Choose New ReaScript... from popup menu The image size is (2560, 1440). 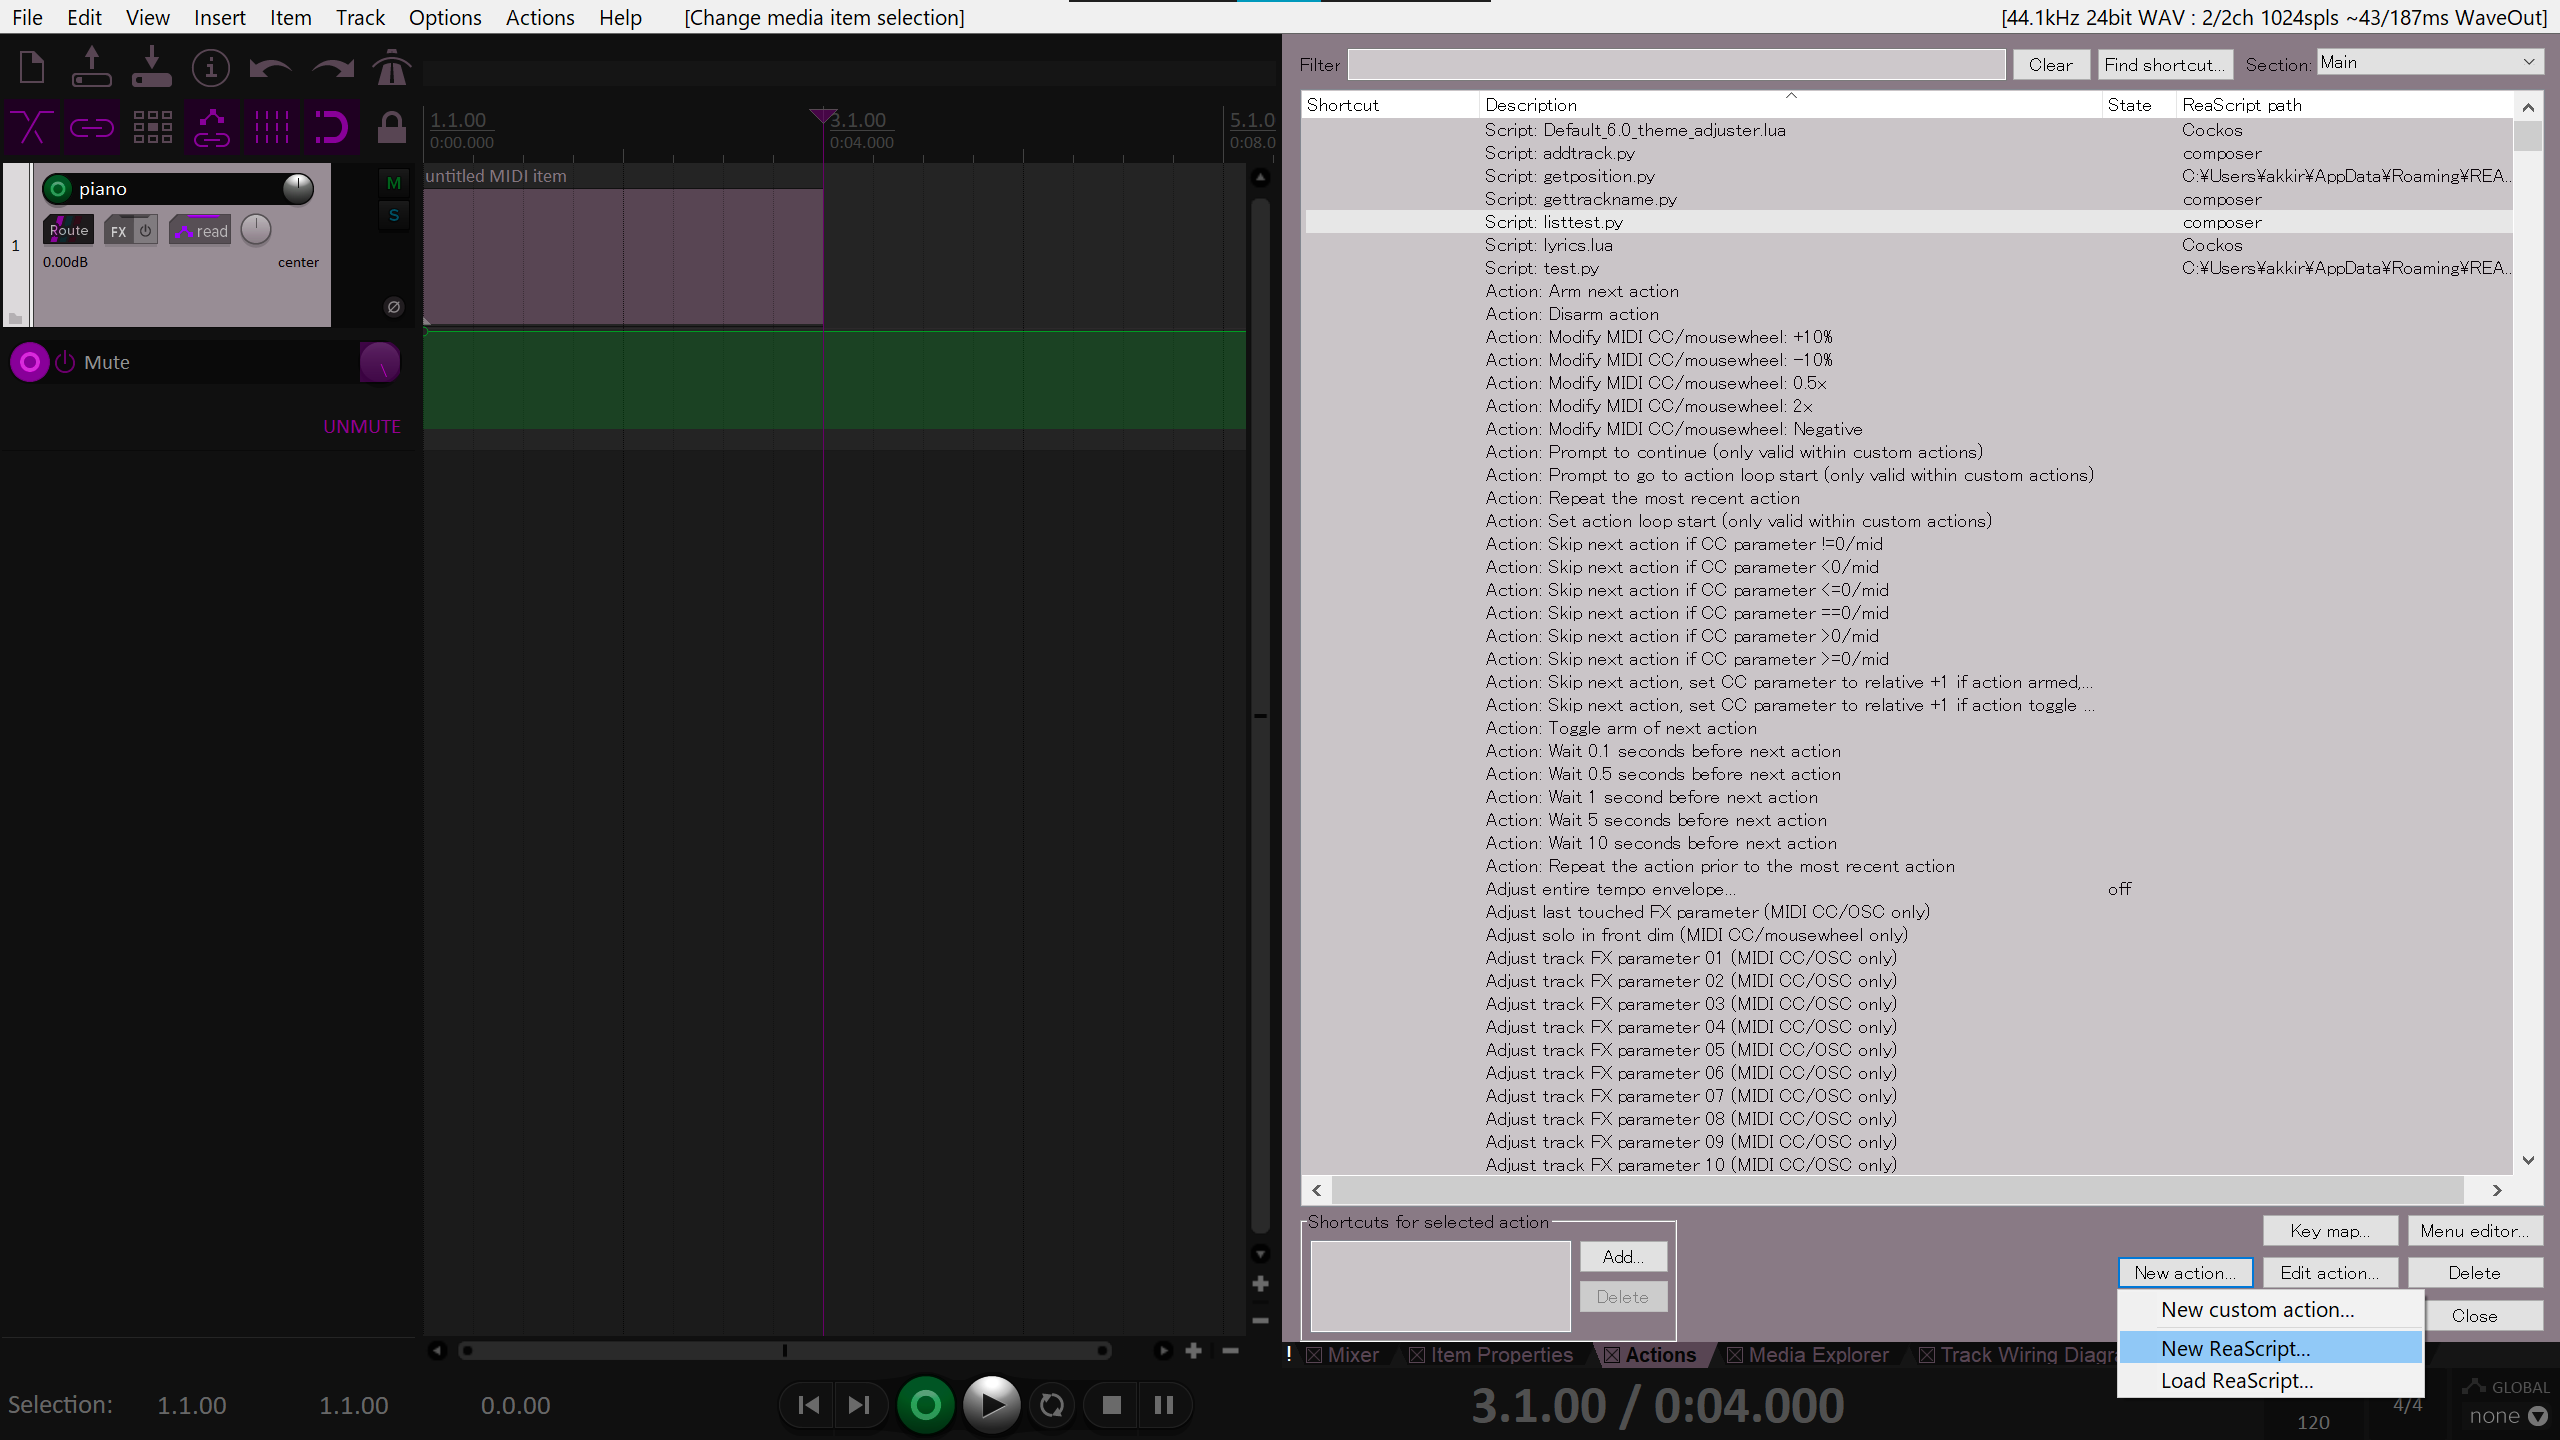point(2236,1348)
